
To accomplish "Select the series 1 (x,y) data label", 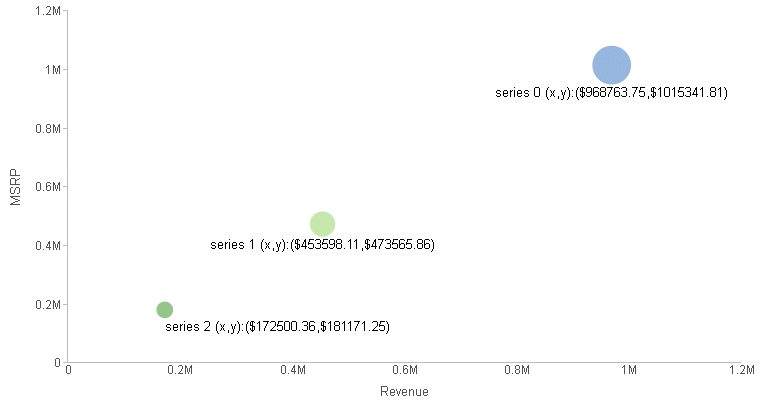I will point(322,244).
